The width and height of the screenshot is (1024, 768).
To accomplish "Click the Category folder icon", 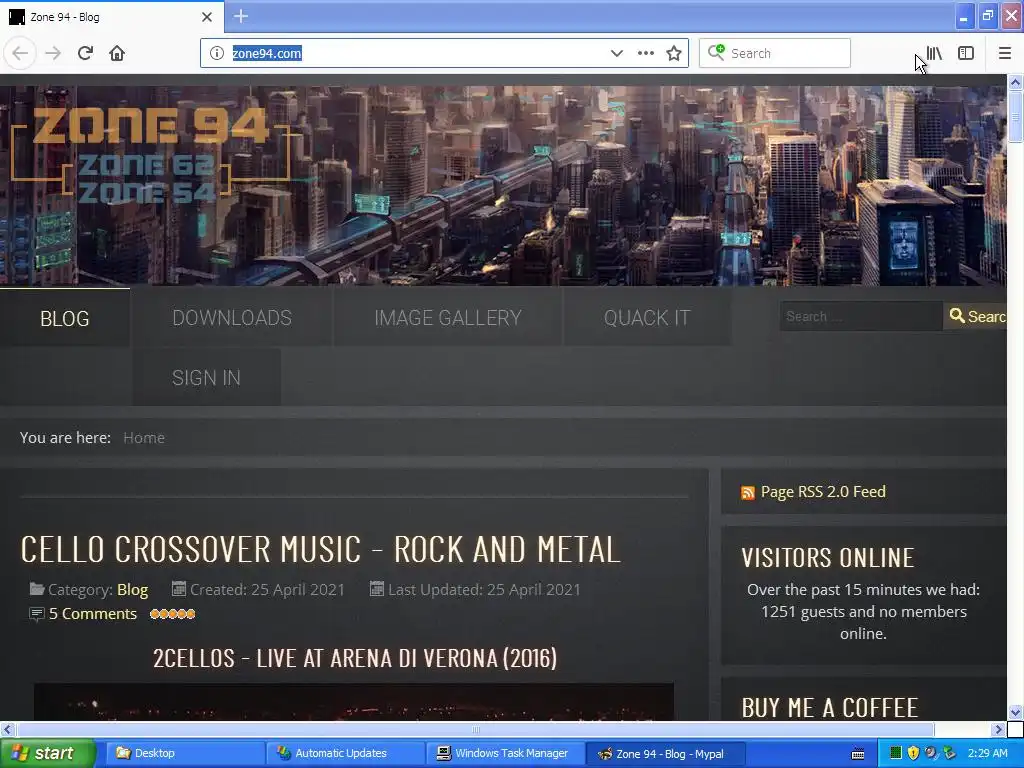I will point(37,589).
